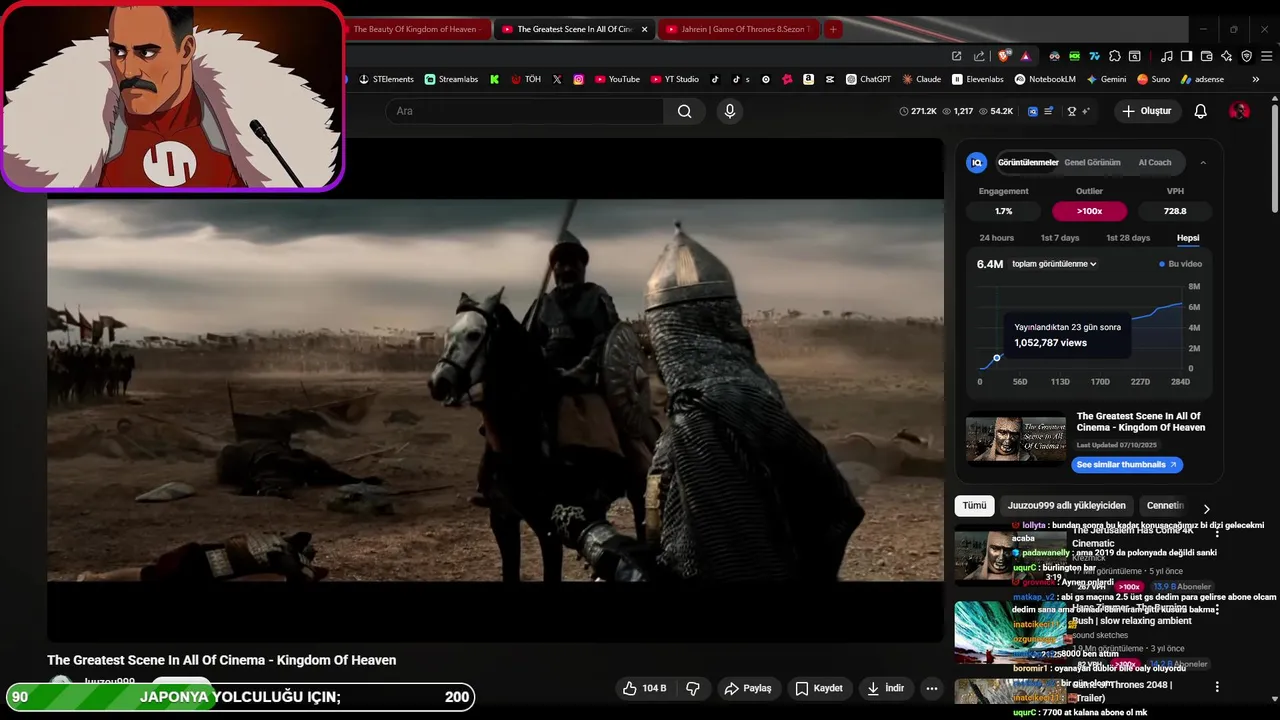Click the Ara search input field
Image resolution: width=1280 pixels, height=720 pixels.
coord(525,111)
